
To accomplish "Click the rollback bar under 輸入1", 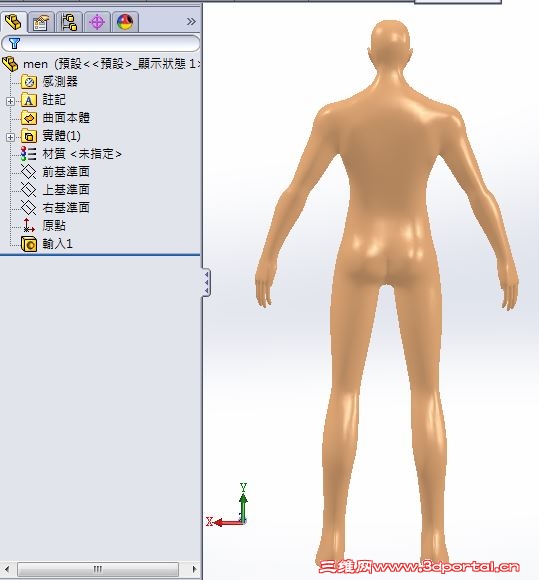I will (100, 254).
